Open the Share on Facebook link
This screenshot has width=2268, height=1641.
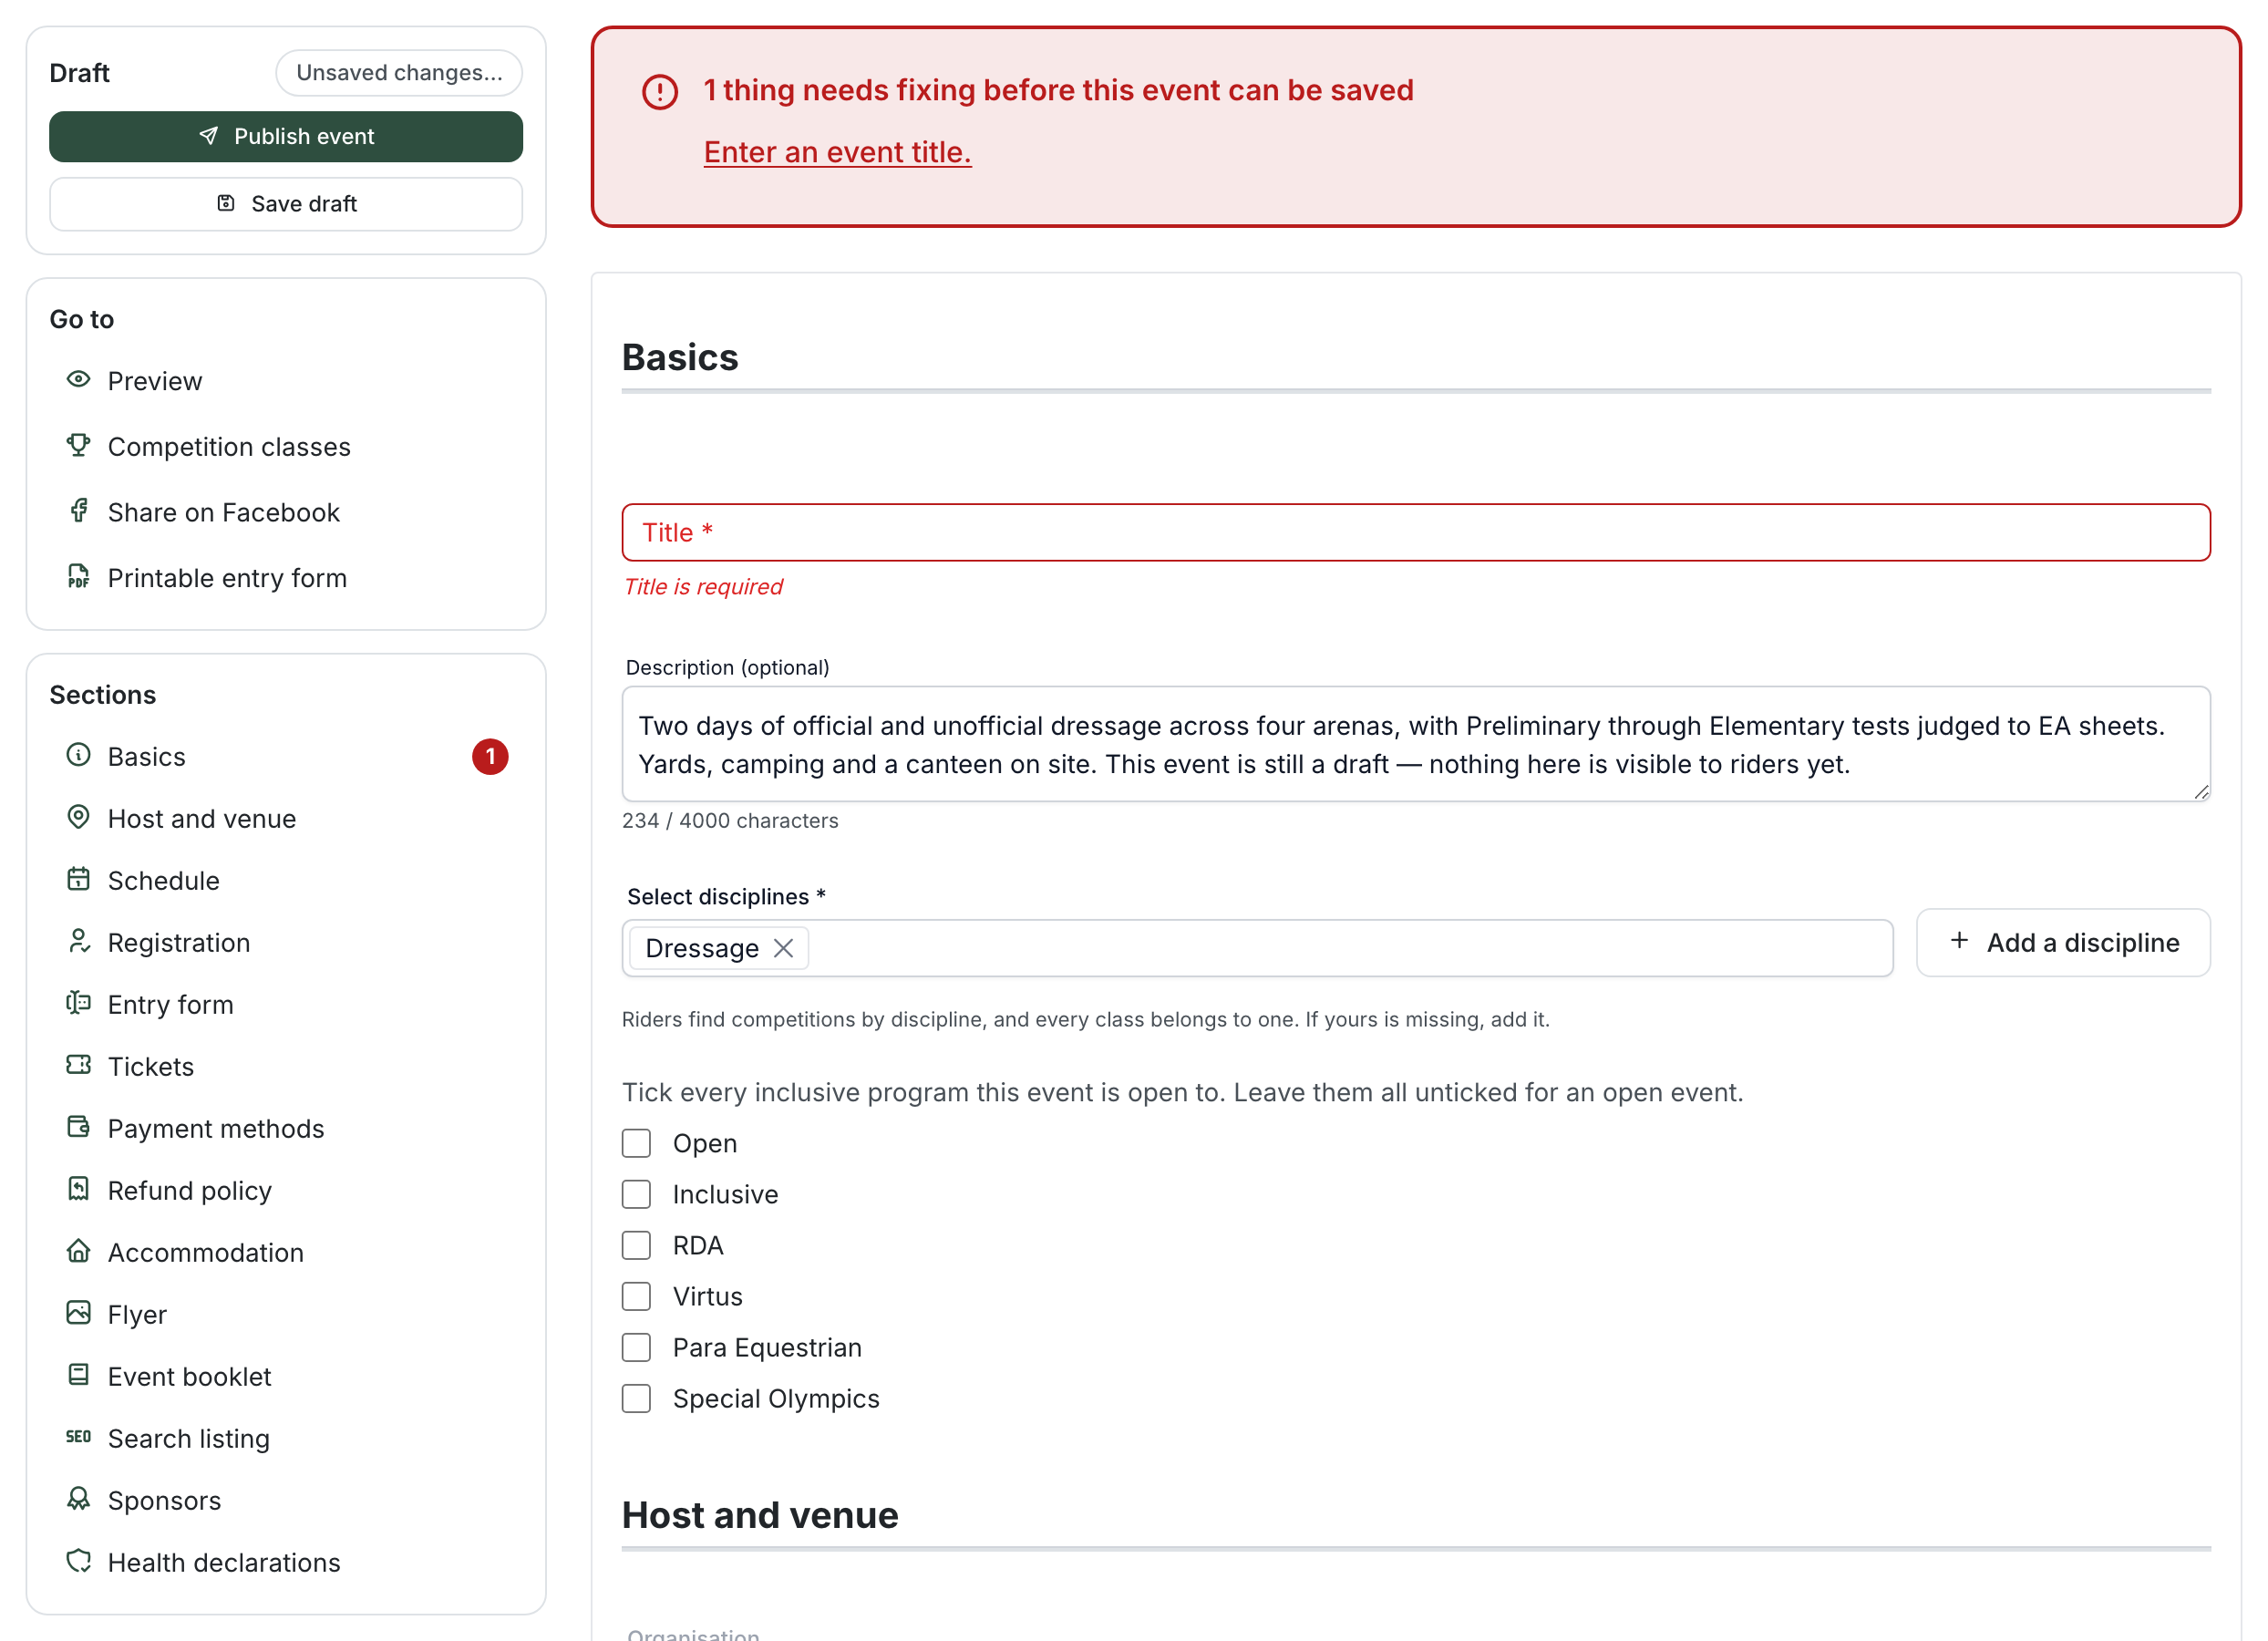[286, 512]
